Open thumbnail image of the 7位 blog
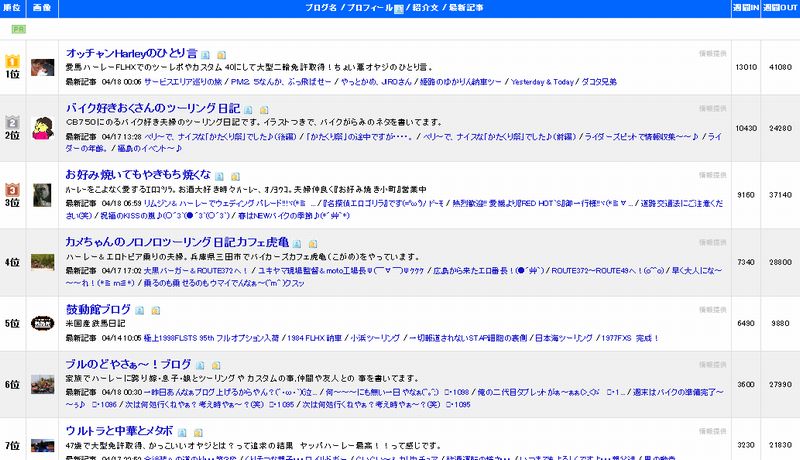 (x=42, y=445)
